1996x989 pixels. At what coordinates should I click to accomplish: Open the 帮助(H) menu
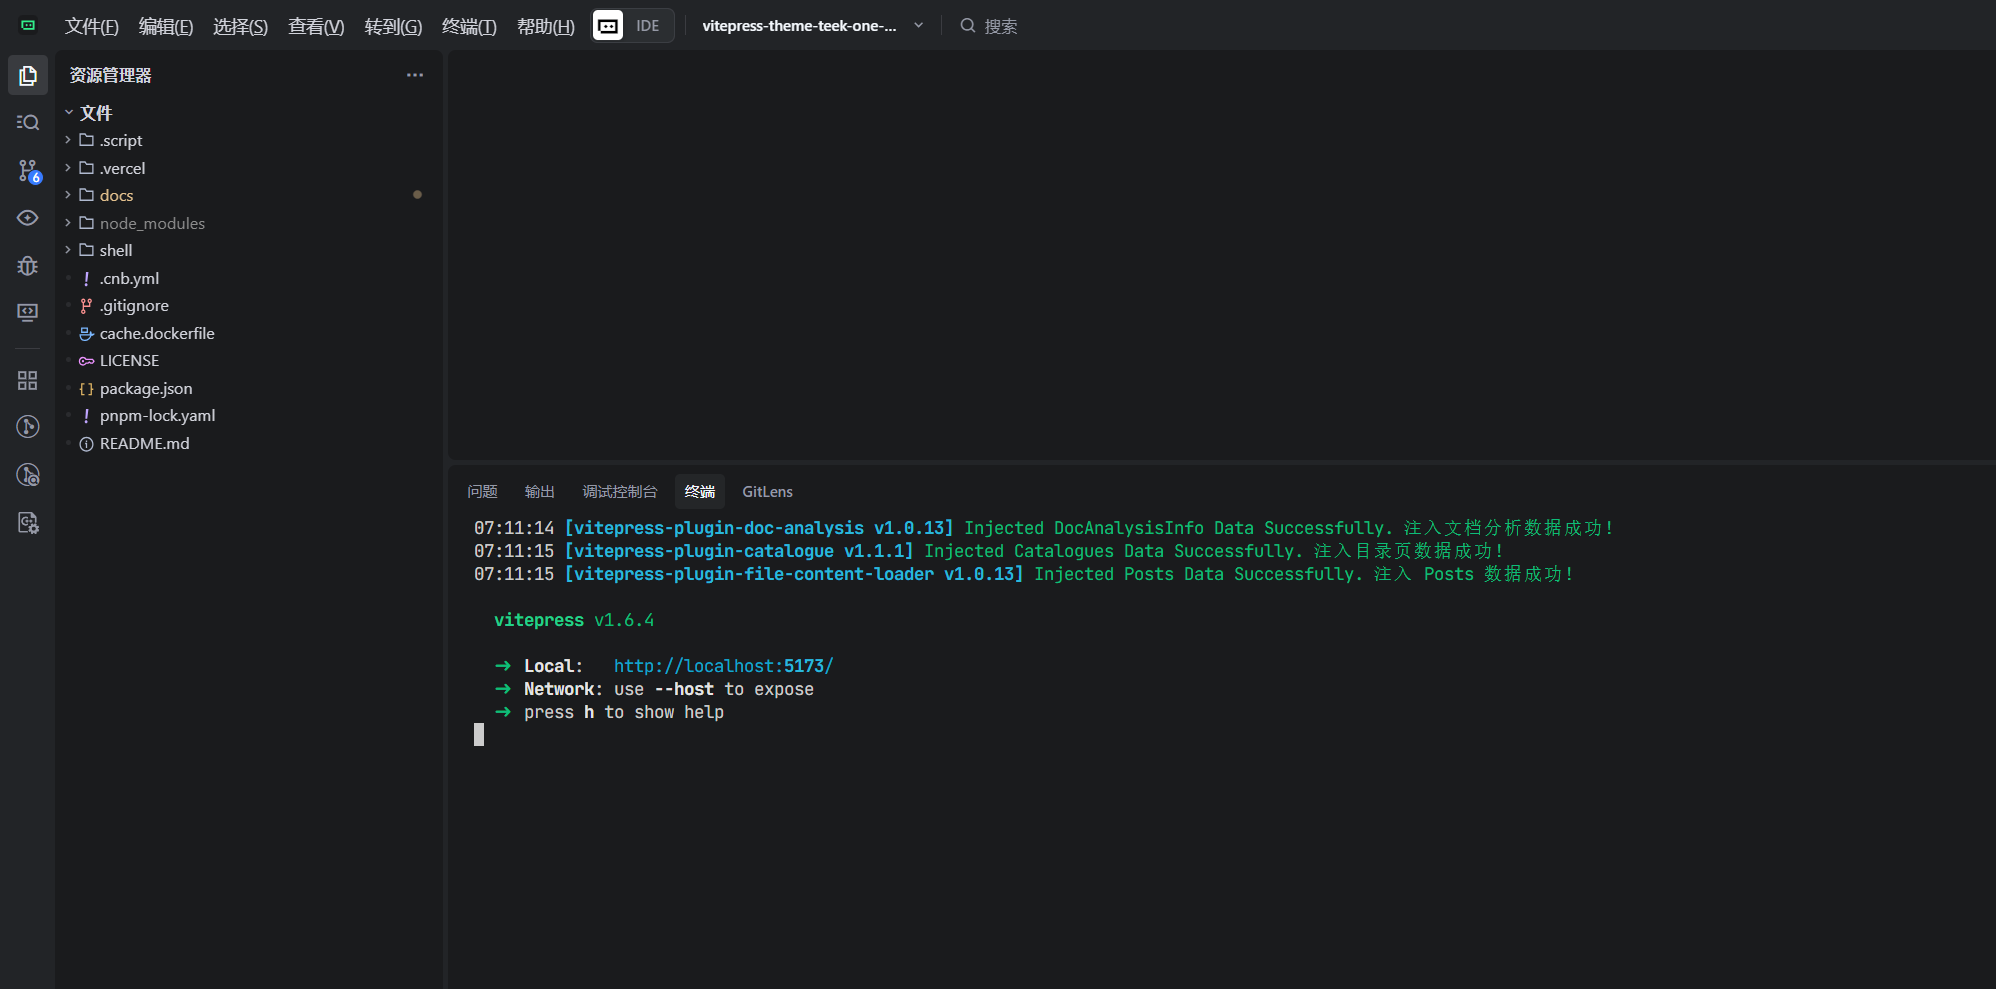pos(545,26)
